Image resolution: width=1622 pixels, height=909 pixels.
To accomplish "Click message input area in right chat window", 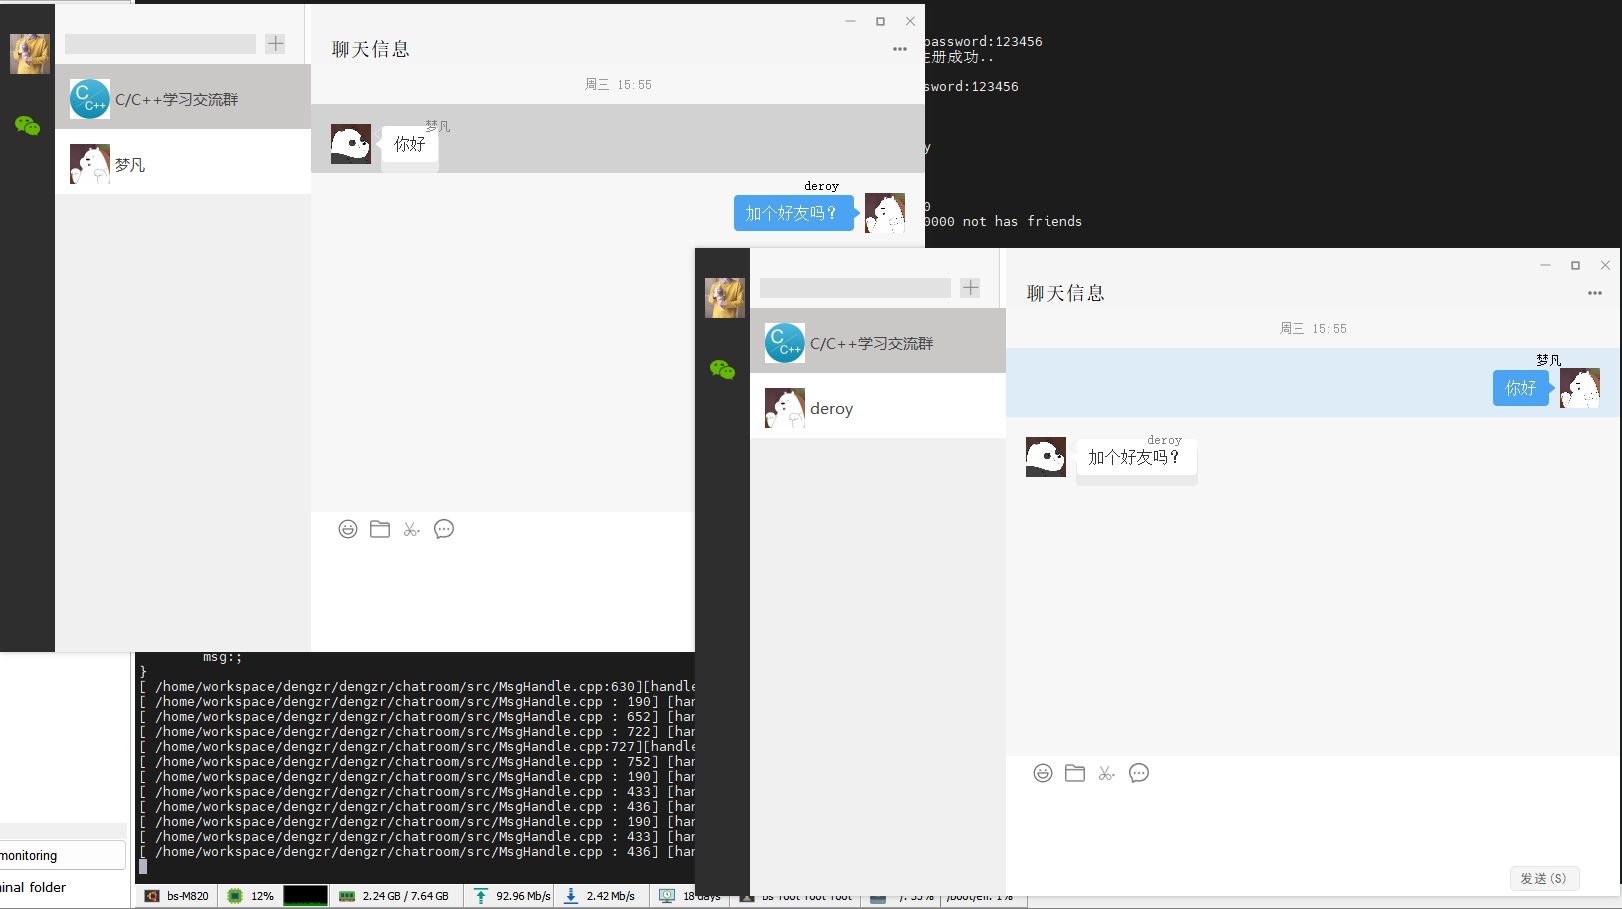I will 1312,825.
